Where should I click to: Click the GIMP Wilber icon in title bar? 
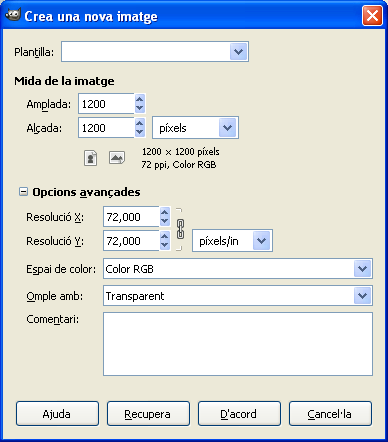(x=13, y=15)
